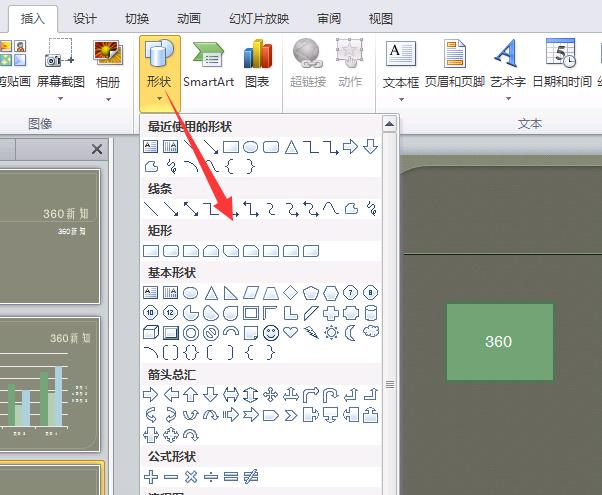Pick the heart shape in basic shapes

(x=290, y=332)
